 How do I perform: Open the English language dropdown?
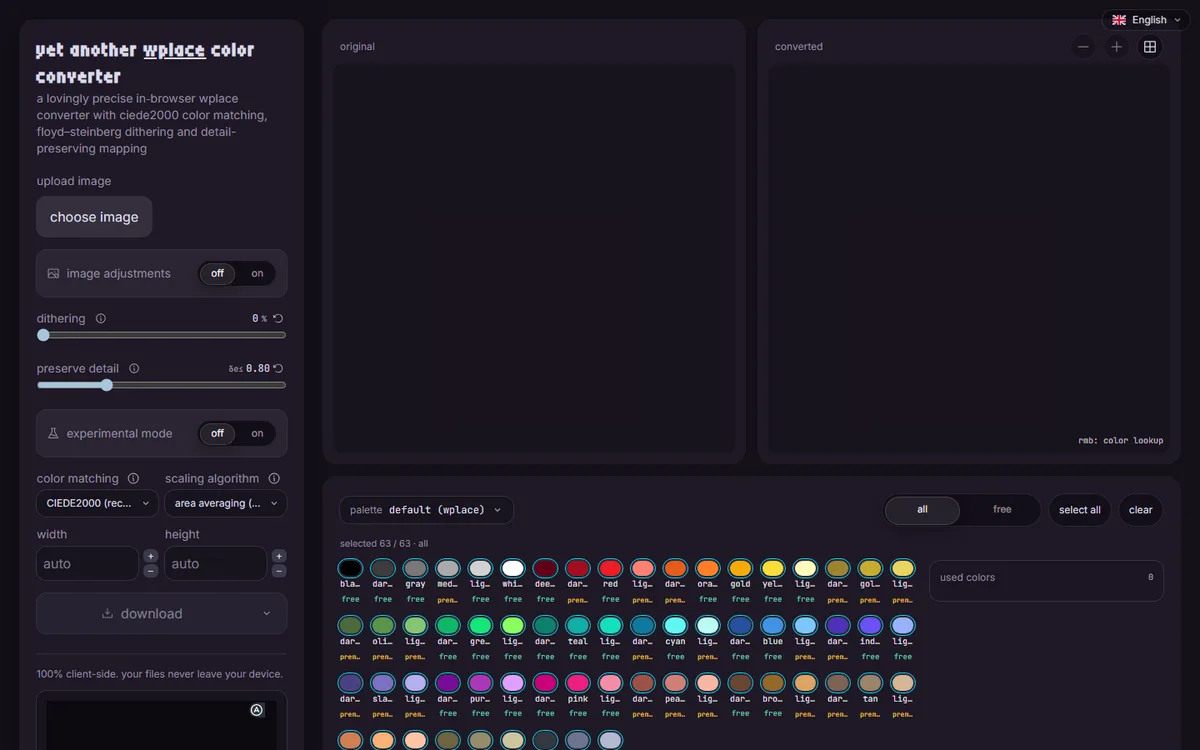[1147, 20]
